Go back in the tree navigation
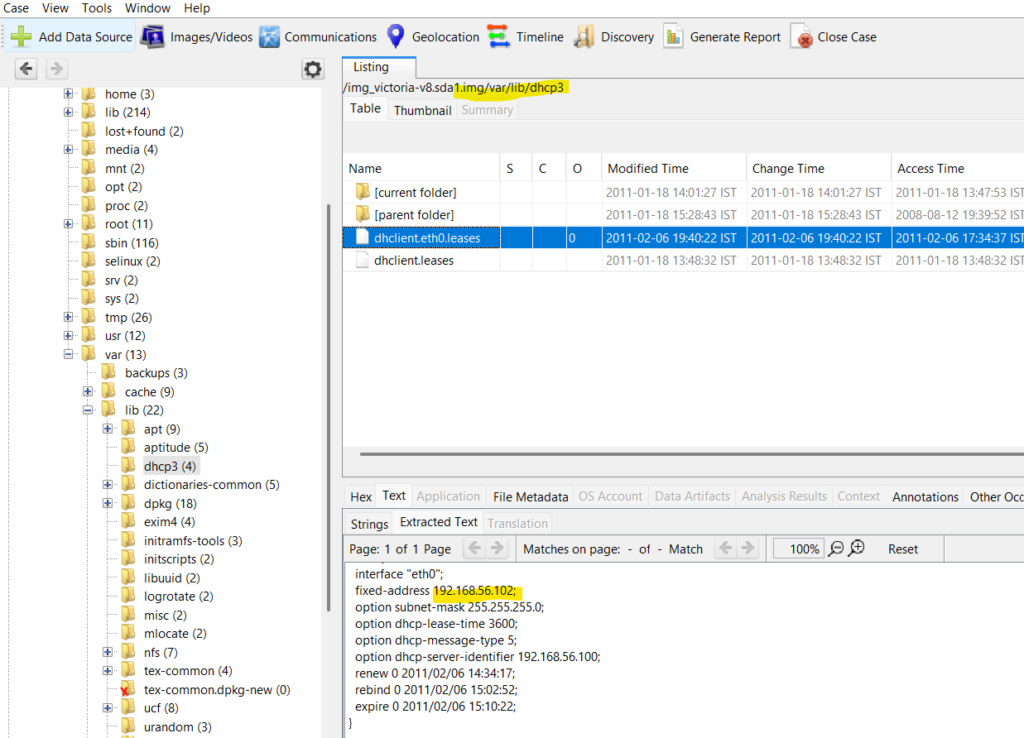 coord(26,69)
